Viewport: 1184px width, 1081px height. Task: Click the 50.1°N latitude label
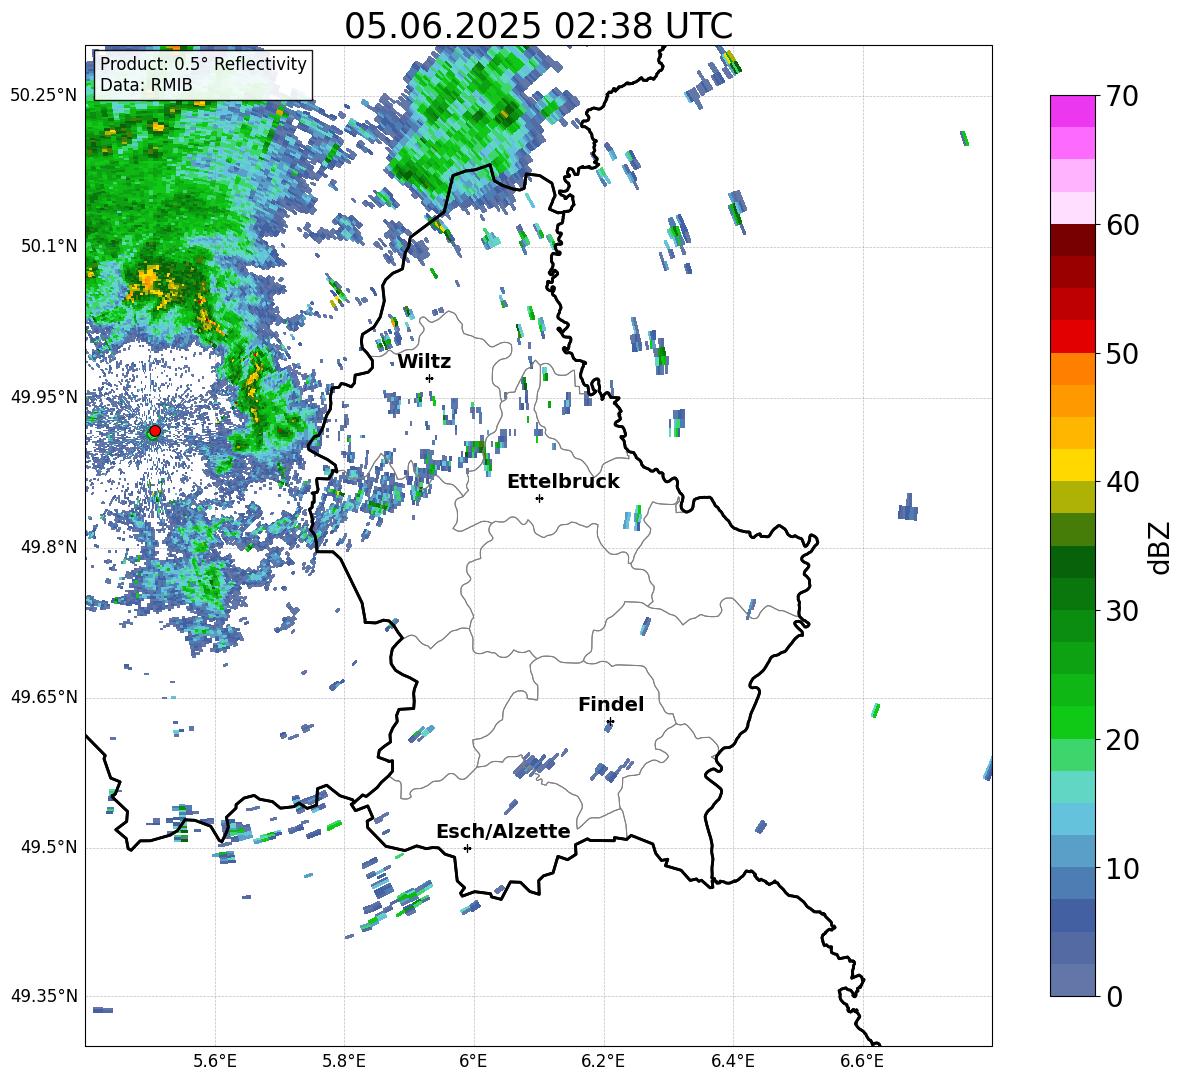point(50,246)
